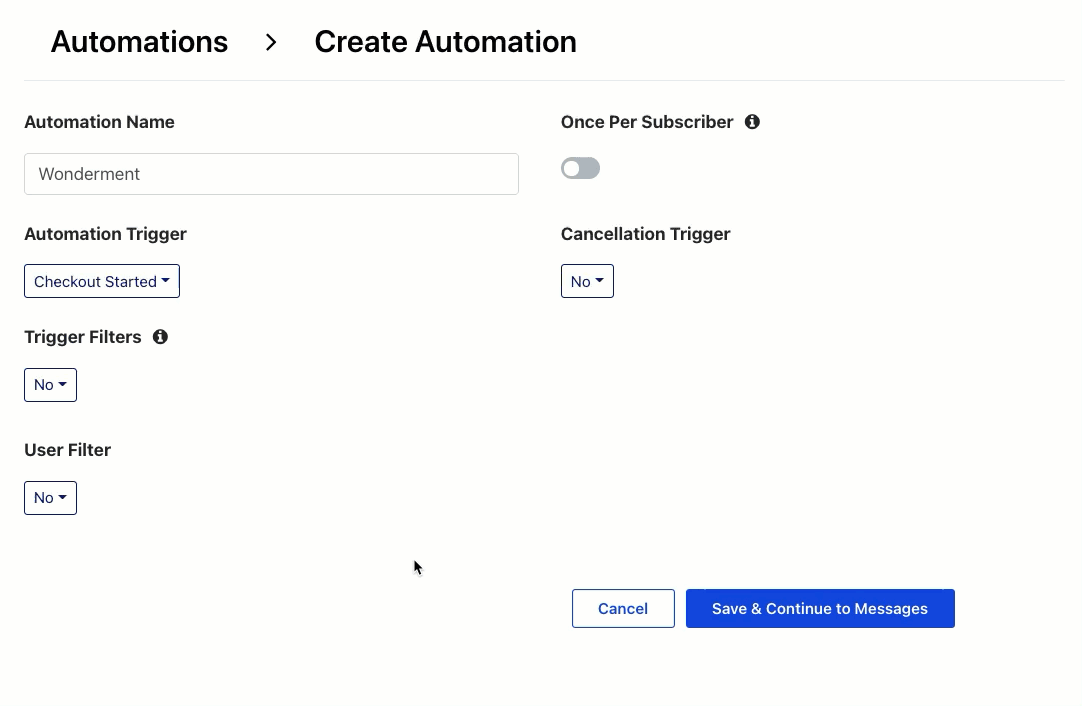This screenshot has height=706, width=1082.
Task: Focus the Automation Name text field
Action: [x=271, y=174]
